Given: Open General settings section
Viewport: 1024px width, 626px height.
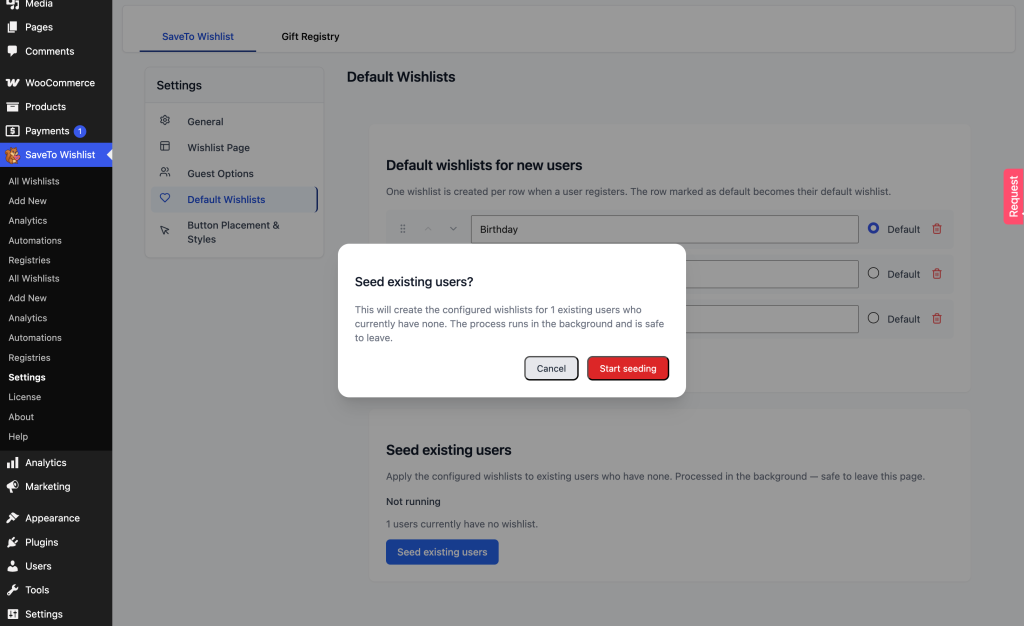Looking at the screenshot, I should click(x=234, y=121).
